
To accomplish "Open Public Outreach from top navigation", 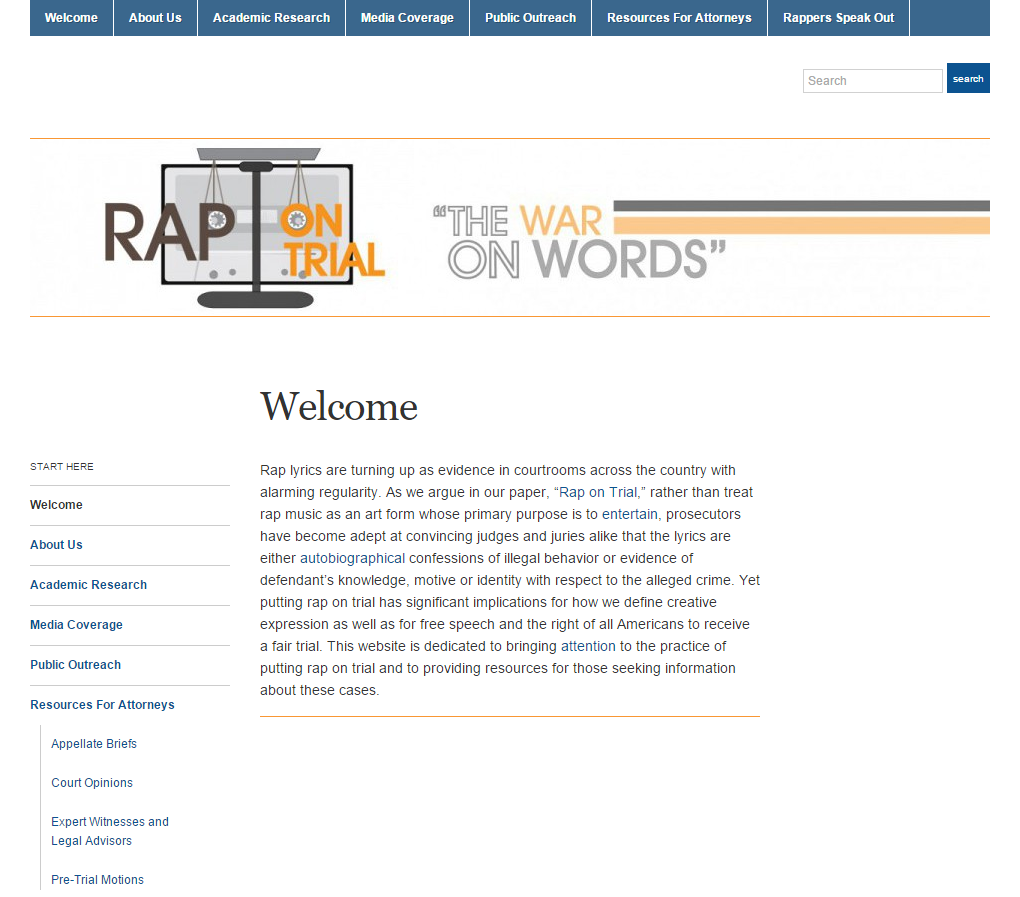I will pyautogui.click(x=530, y=18).
